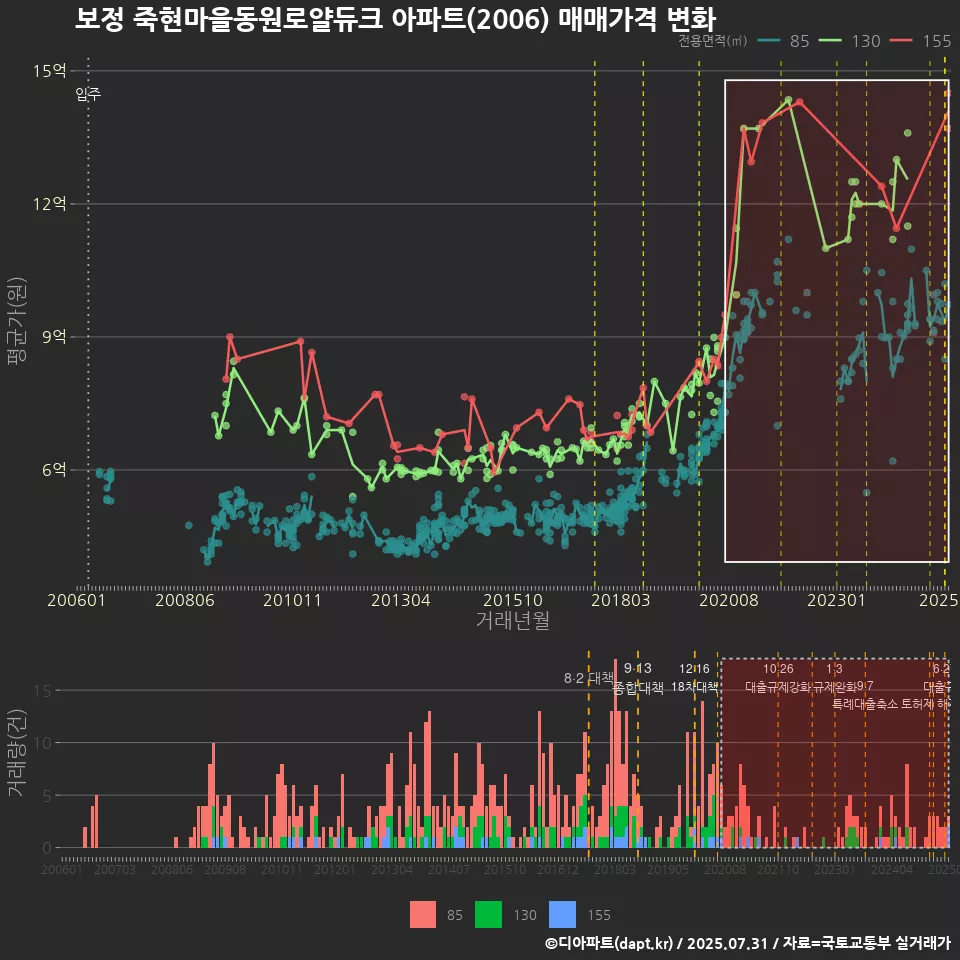Select the red 155 line legend swatch
Screen dimensions: 960x960
(x=901, y=41)
